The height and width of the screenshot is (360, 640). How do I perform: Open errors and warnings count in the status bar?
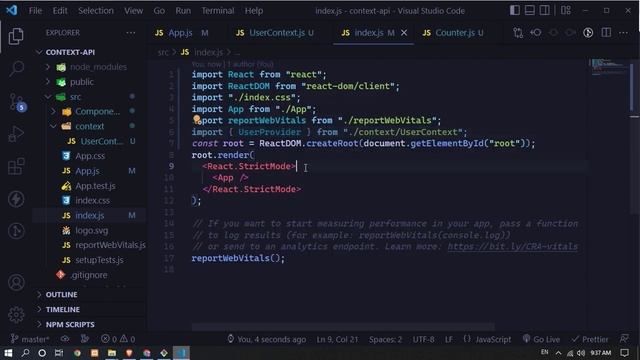point(118,339)
